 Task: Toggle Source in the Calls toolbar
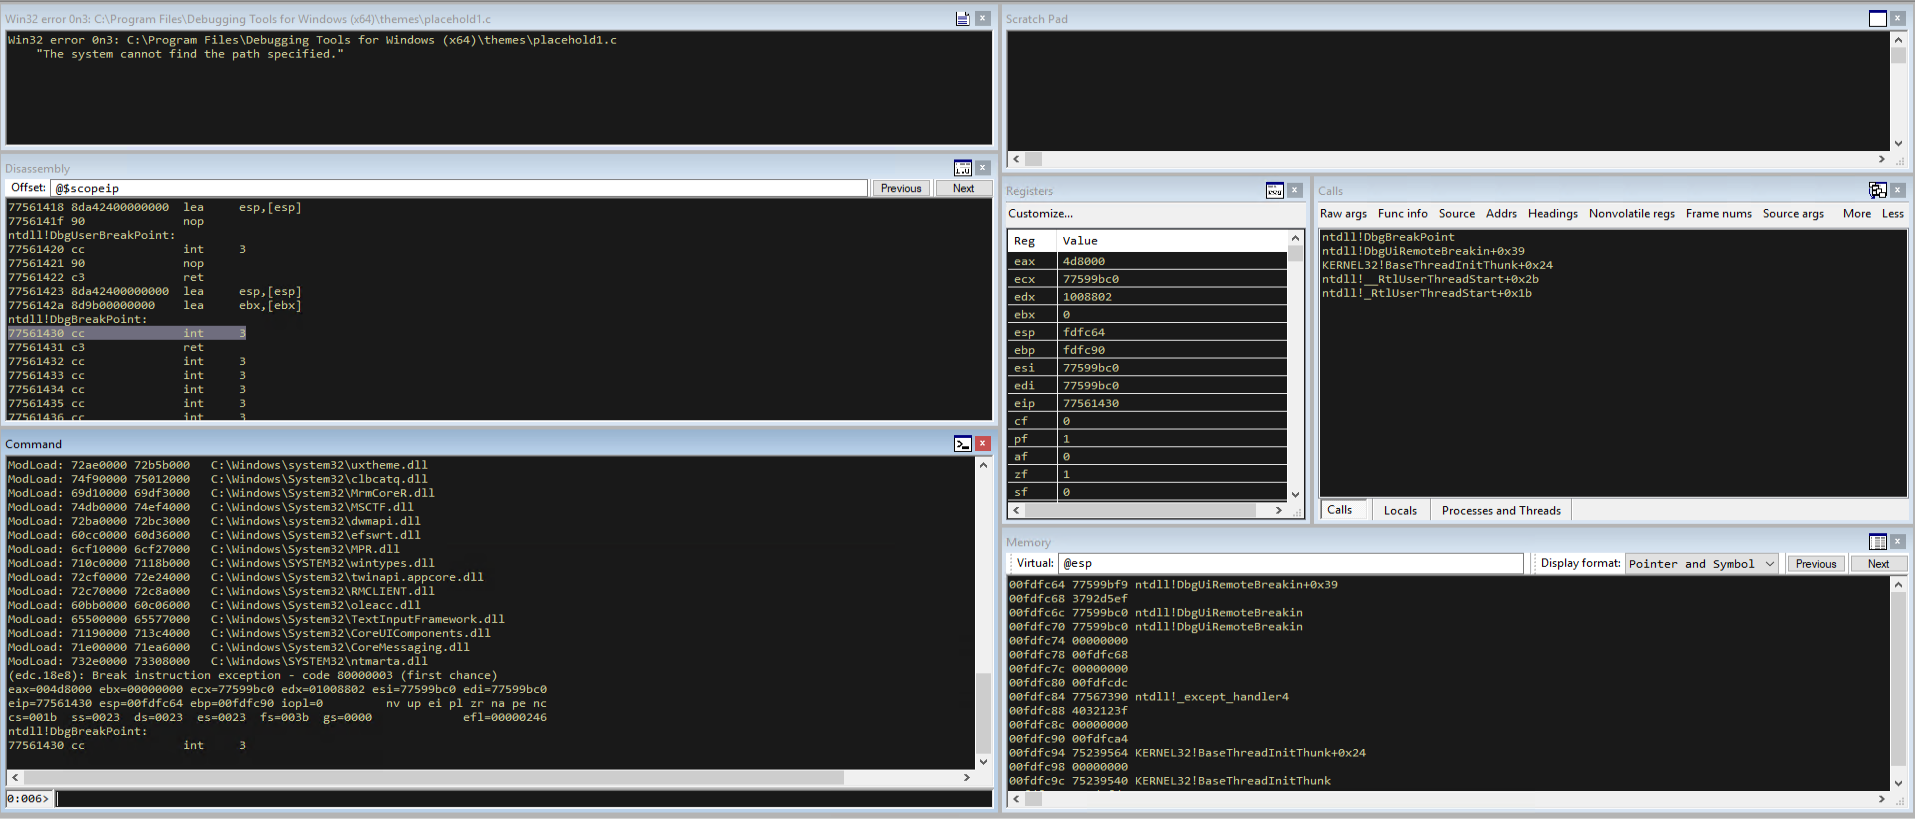1457,214
